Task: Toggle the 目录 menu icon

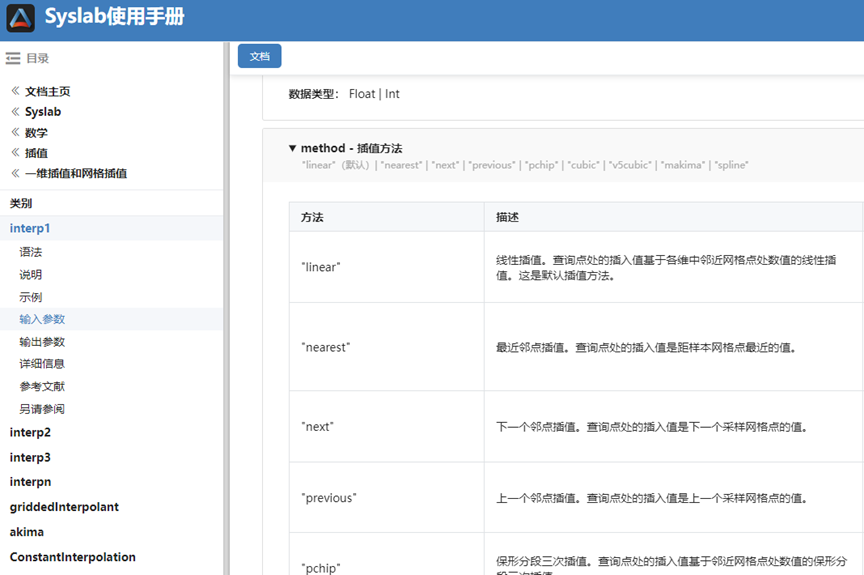Action: [x=13, y=58]
